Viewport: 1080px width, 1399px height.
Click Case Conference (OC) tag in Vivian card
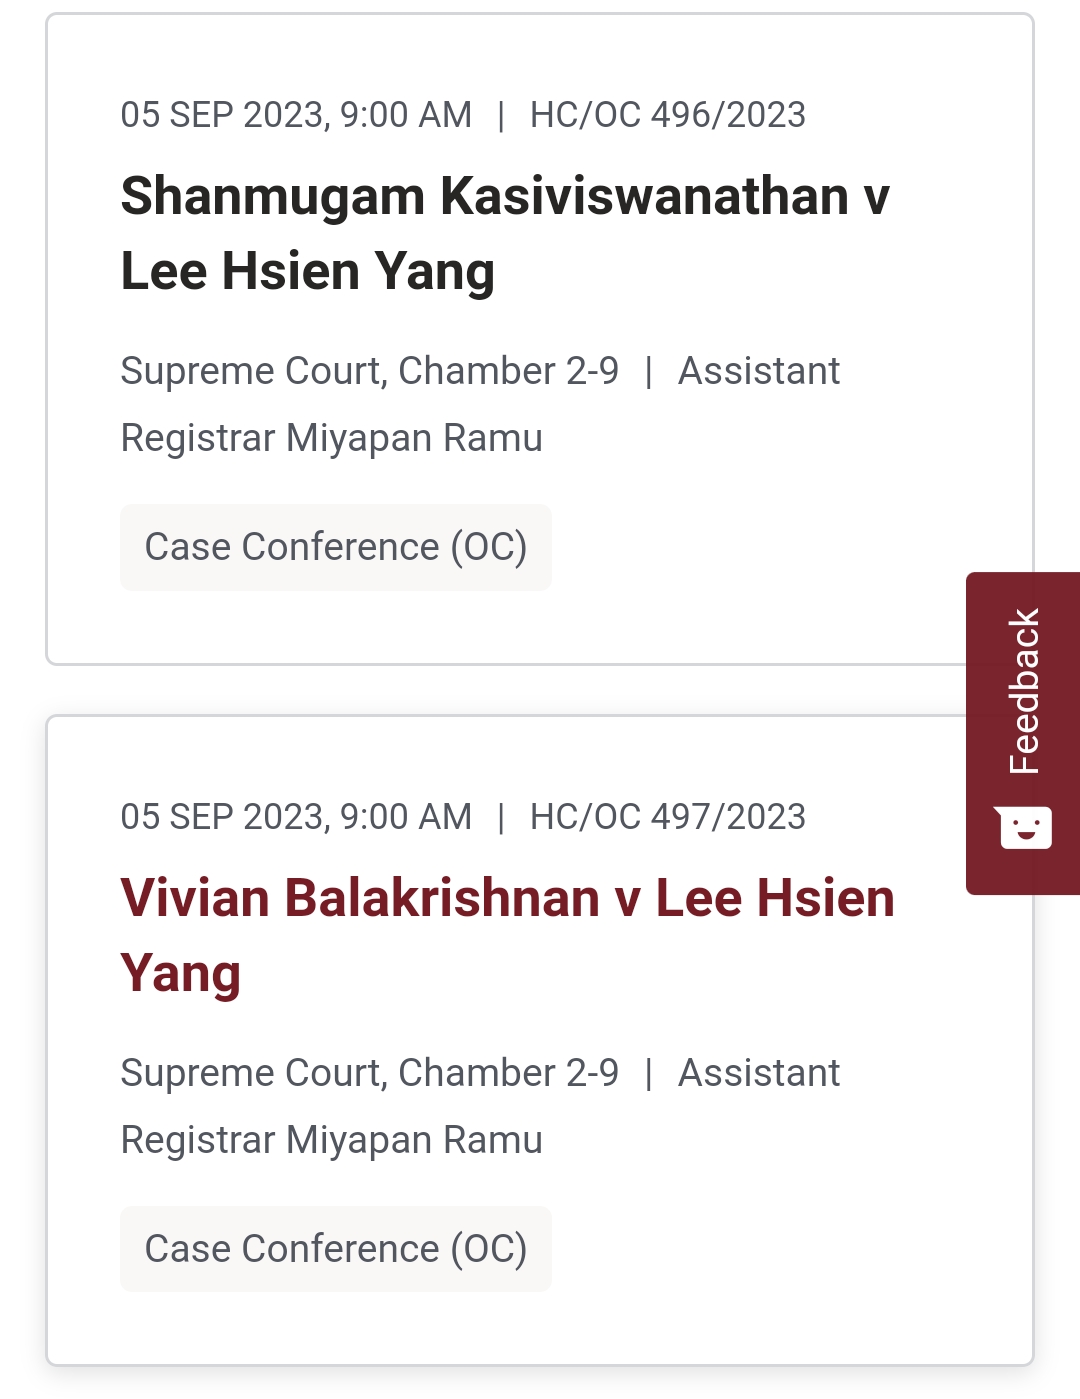pos(336,1250)
